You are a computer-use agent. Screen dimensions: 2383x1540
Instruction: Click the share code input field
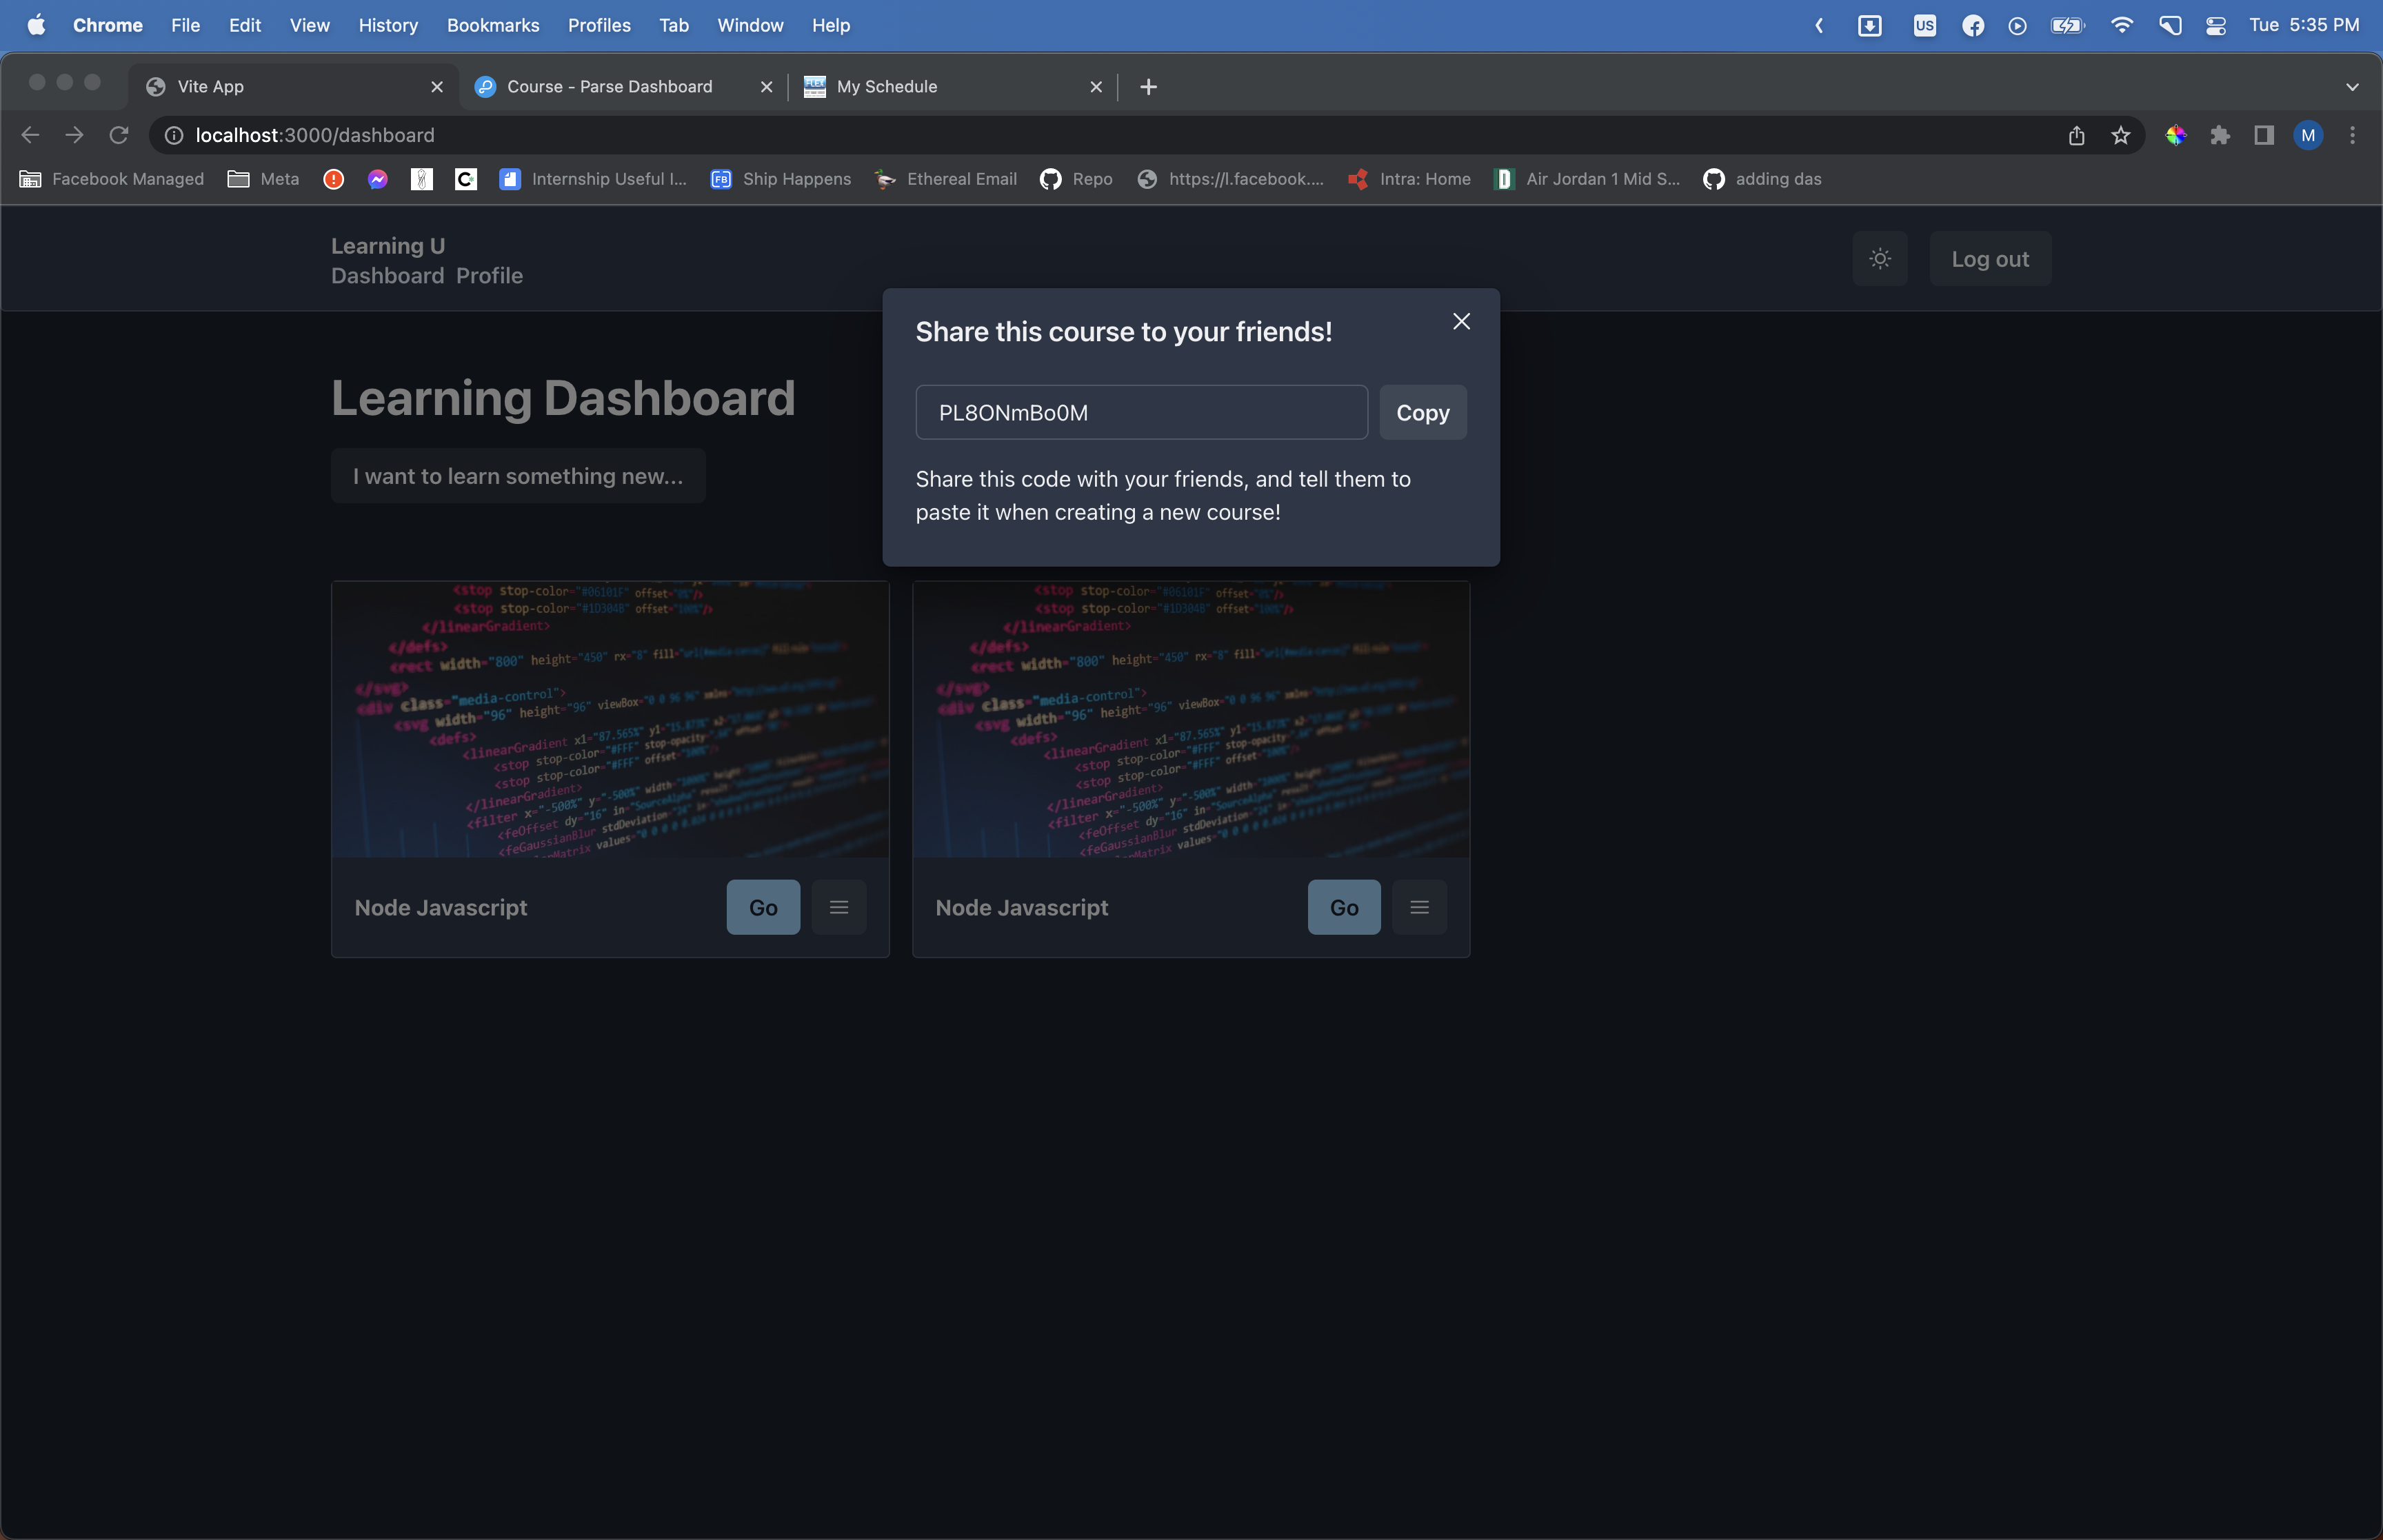[1141, 412]
